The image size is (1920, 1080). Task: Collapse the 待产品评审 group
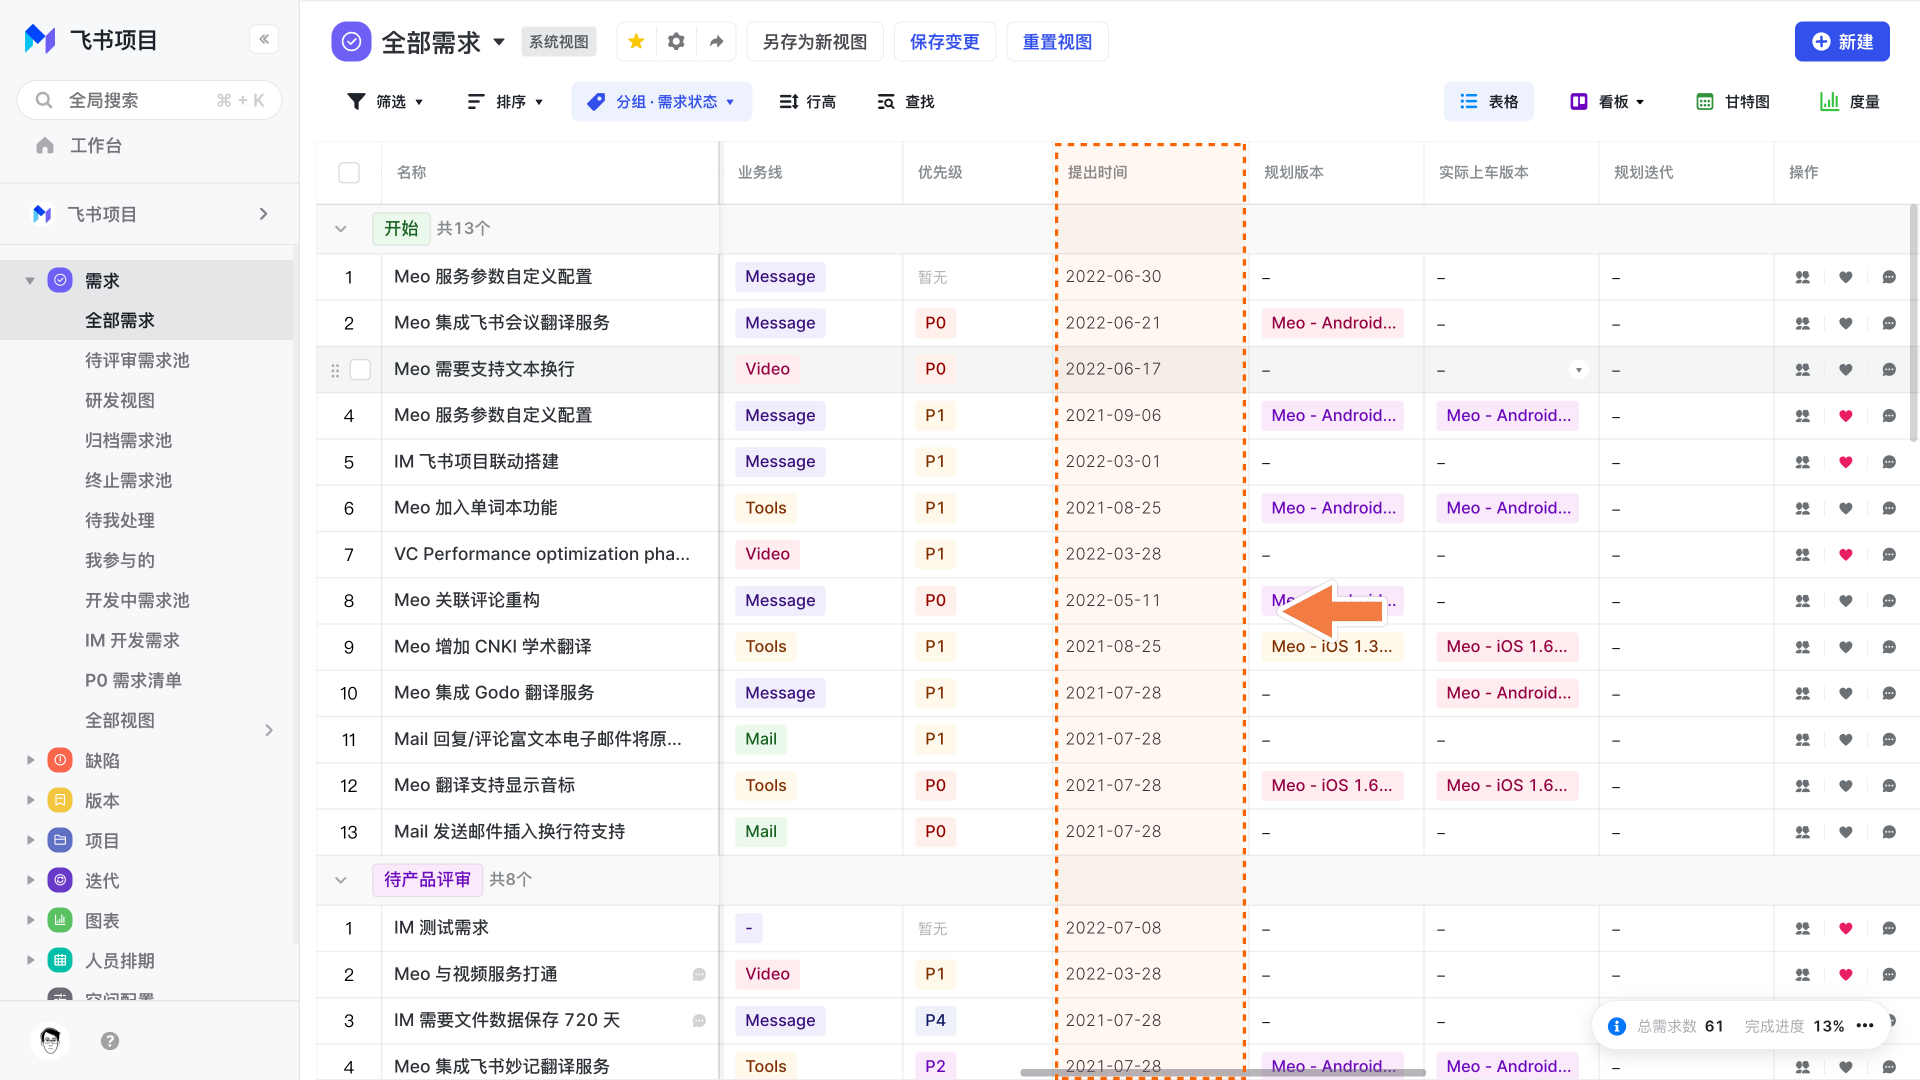(341, 880)
